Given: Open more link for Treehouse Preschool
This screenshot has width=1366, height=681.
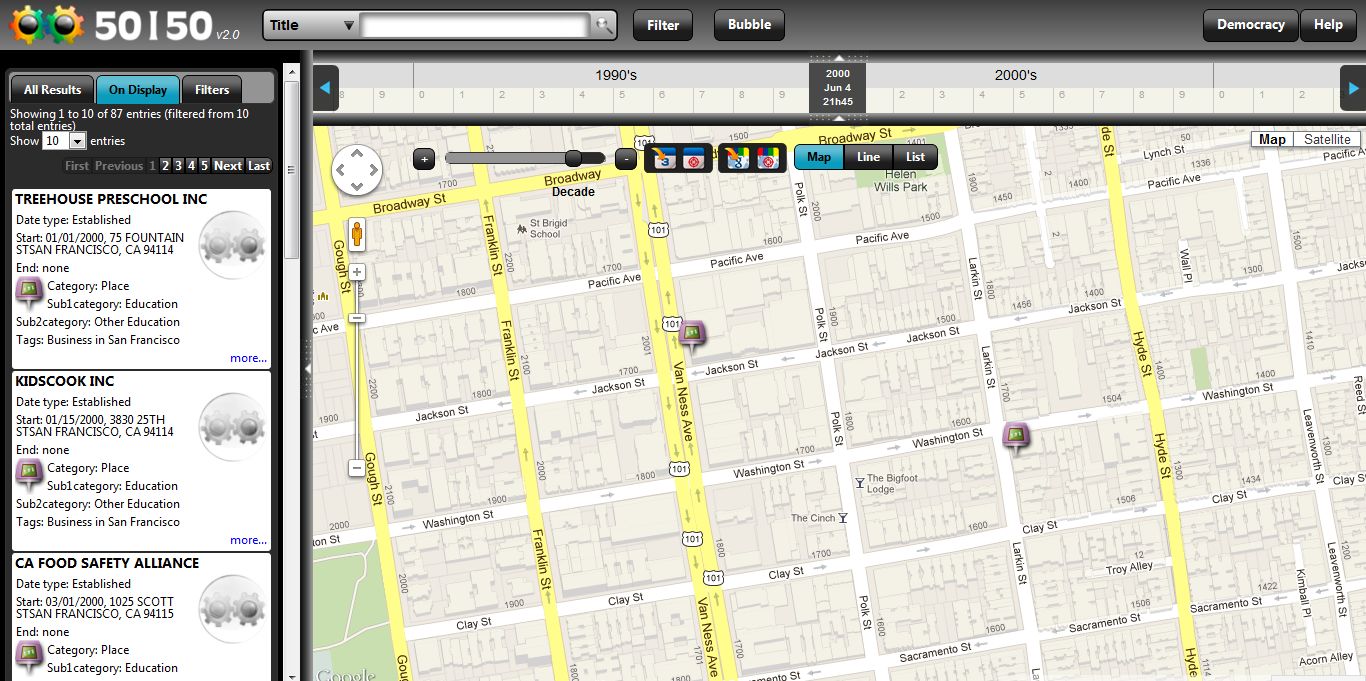Looking at the screenshot, I should point(248,358).
